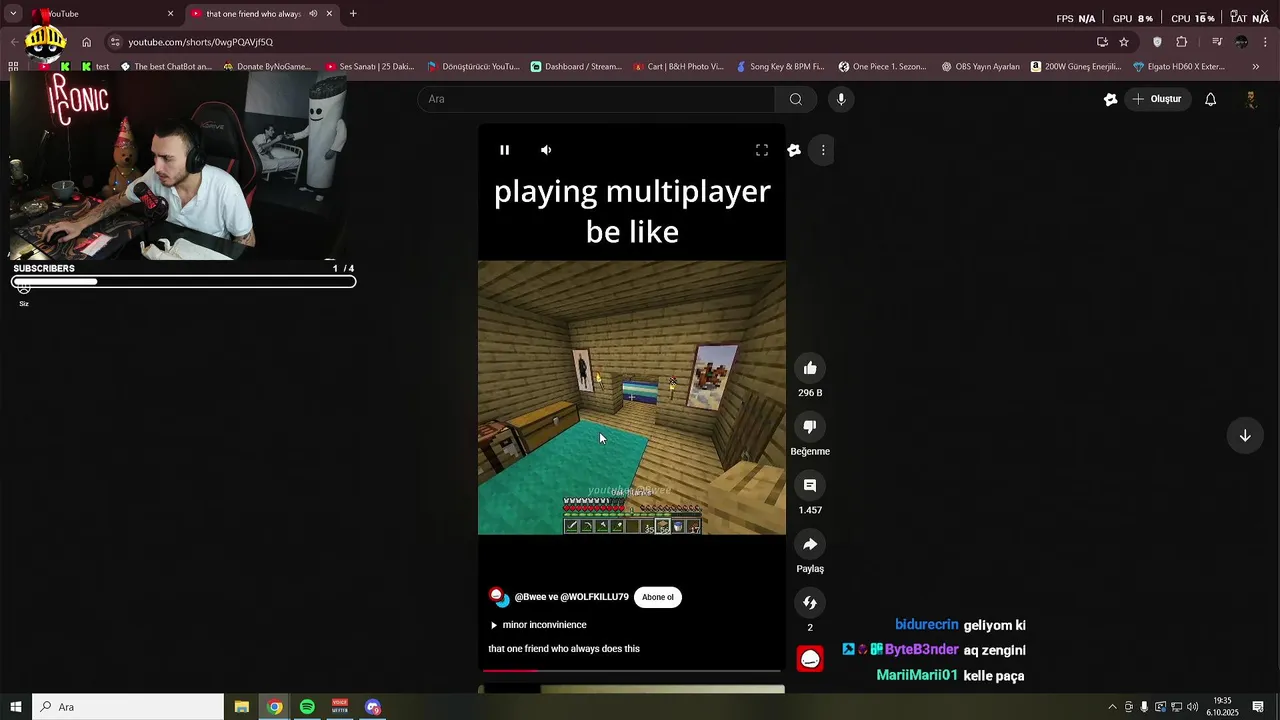Open File Explorer from the taskbar
Screen dimensions: 1280x720
click(x=242, y=707)
